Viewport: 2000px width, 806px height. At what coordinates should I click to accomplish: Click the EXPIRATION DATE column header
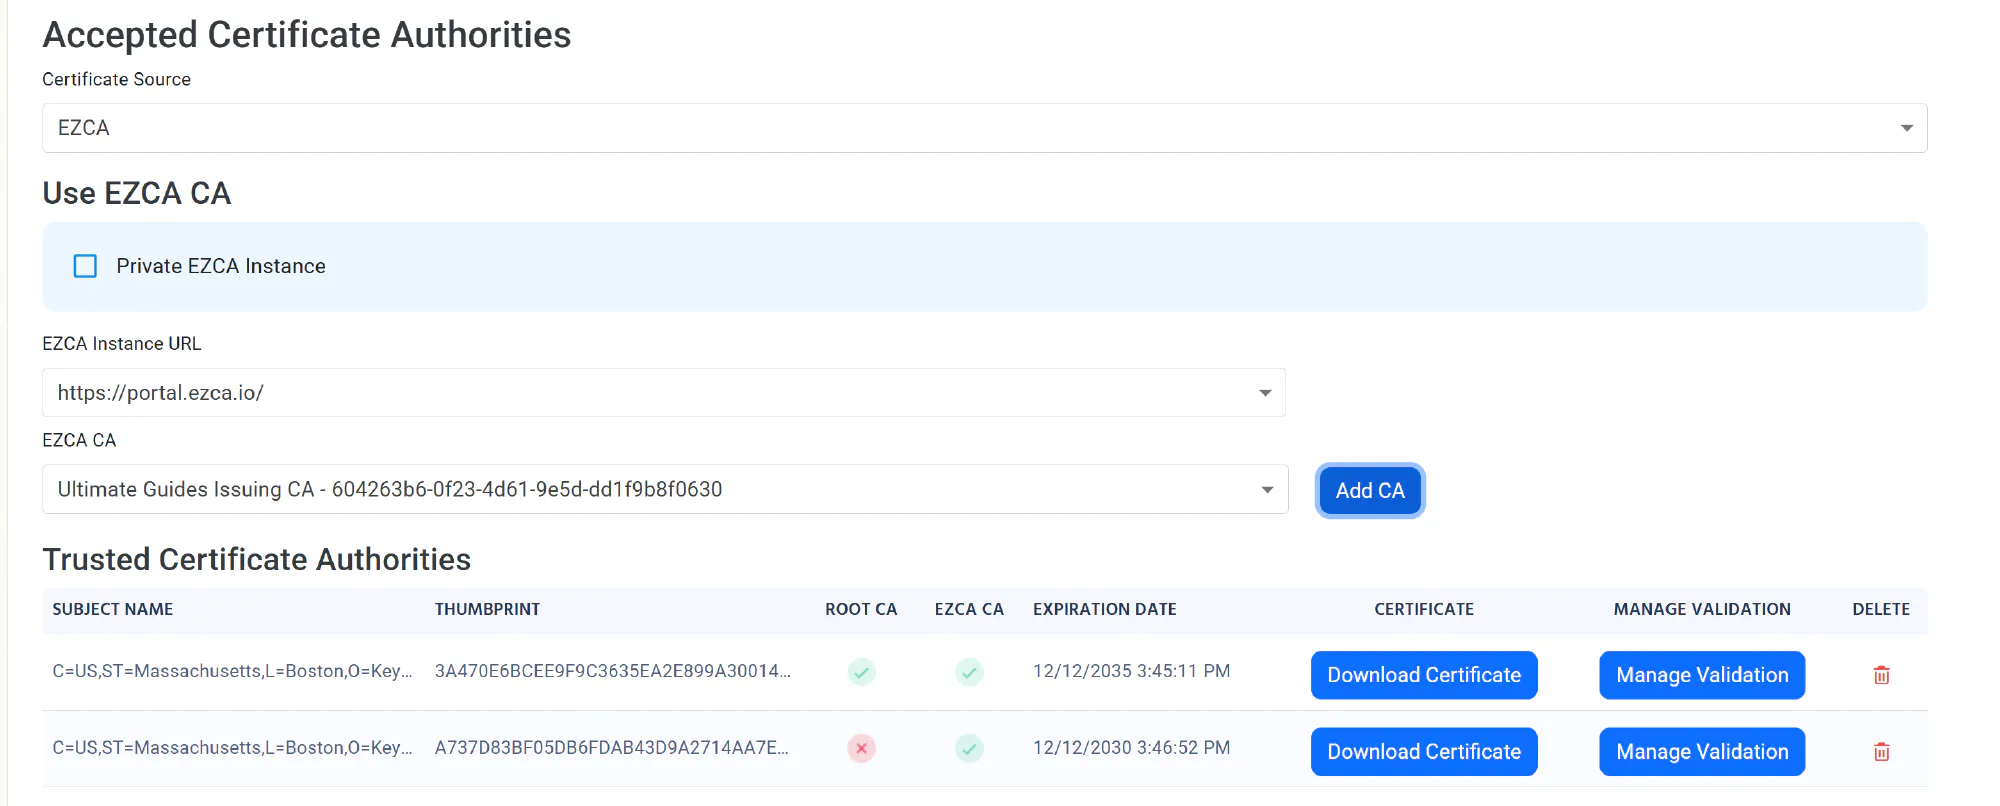click(1104, 609)
